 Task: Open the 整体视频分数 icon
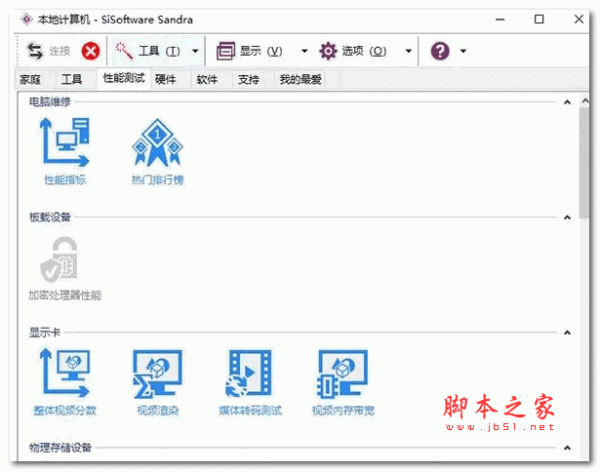click(x=65, y=372)
